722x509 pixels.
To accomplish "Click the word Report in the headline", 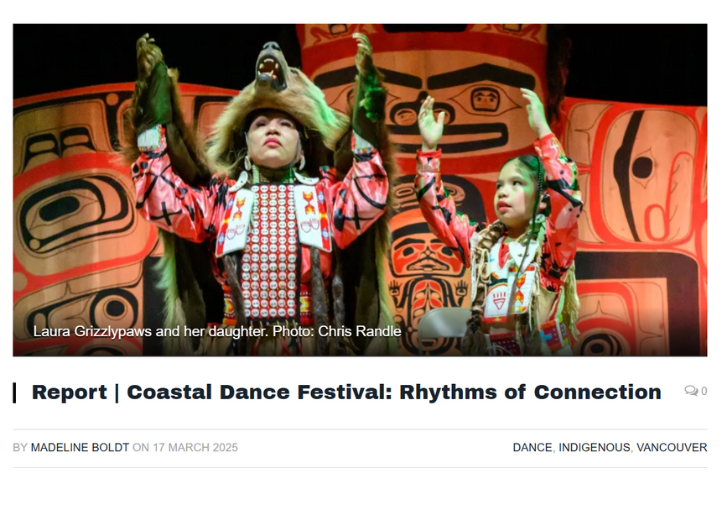I will point(69,392).
